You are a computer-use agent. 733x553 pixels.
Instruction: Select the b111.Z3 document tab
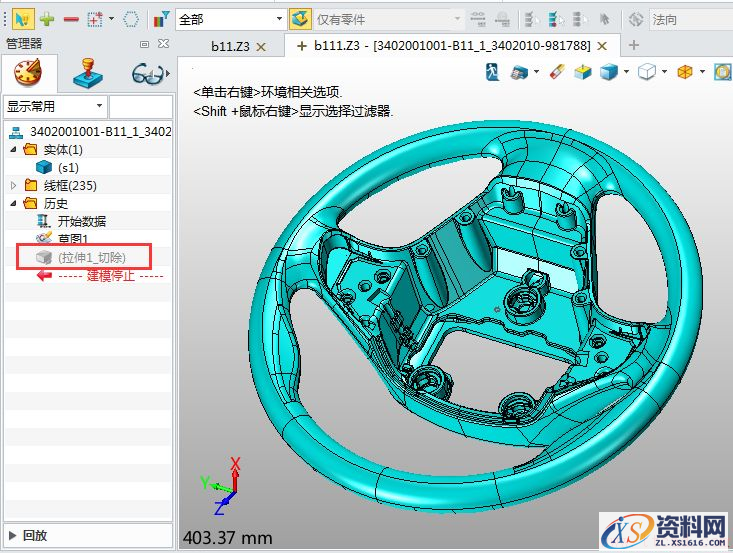click(x=452, y=46)
